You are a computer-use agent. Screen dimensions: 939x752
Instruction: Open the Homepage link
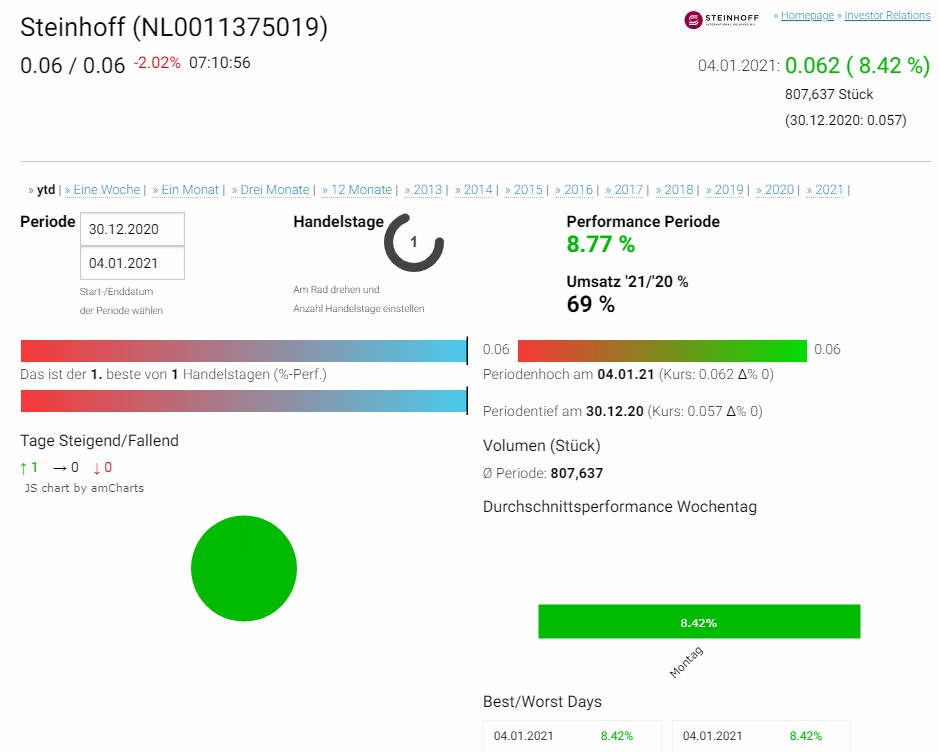point(807,16)
